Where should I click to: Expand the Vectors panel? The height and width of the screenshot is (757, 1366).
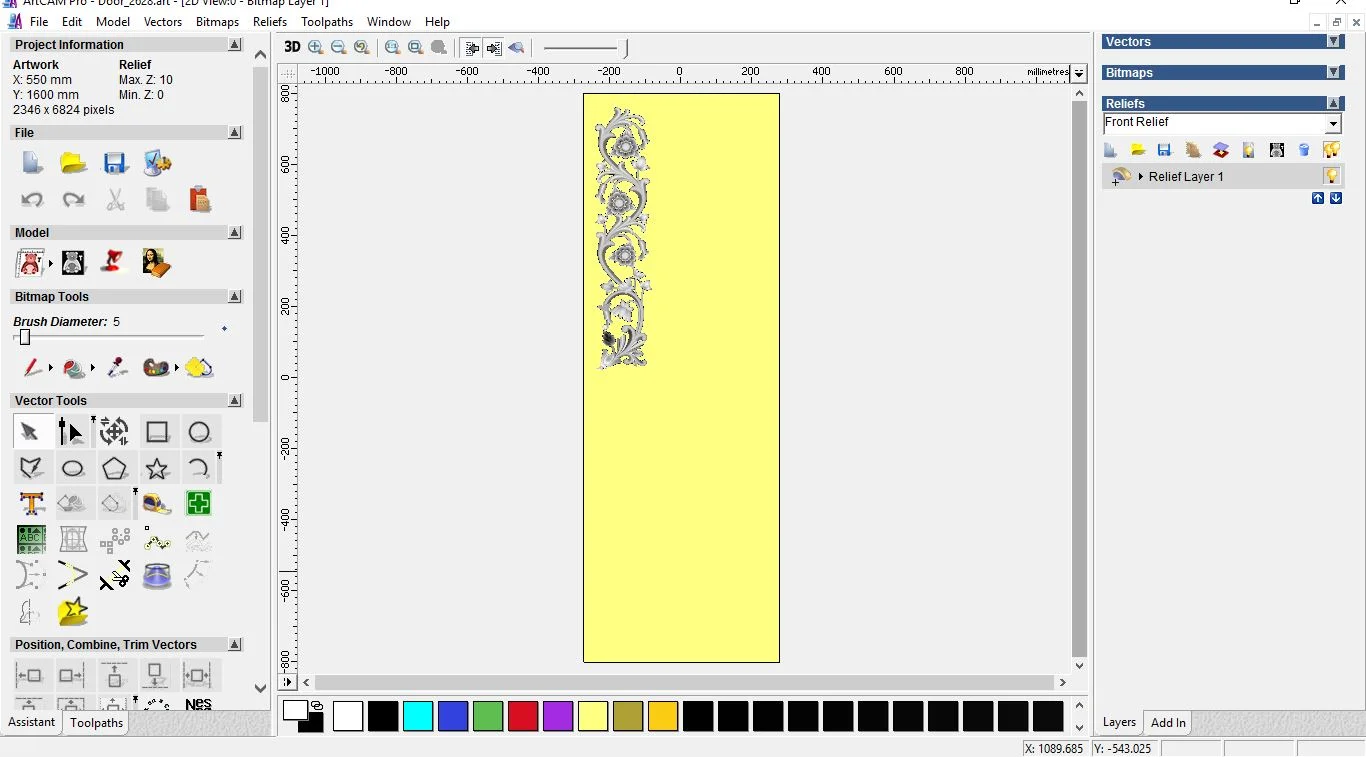(x=1333, y=42)
